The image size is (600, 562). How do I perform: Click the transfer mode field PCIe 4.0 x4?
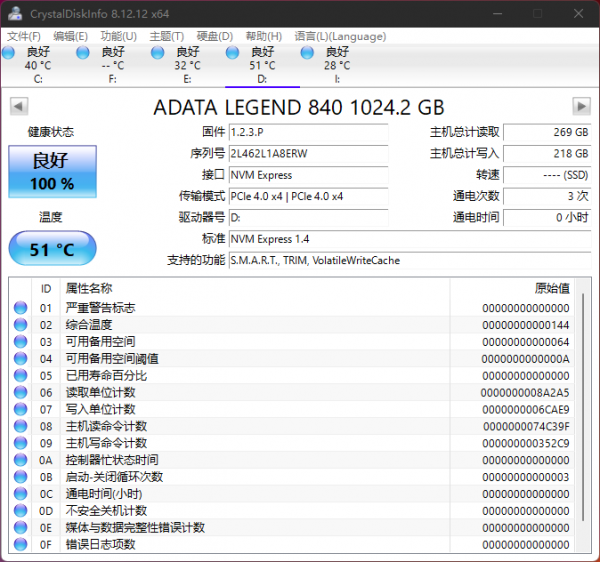[x=308, y=196]
